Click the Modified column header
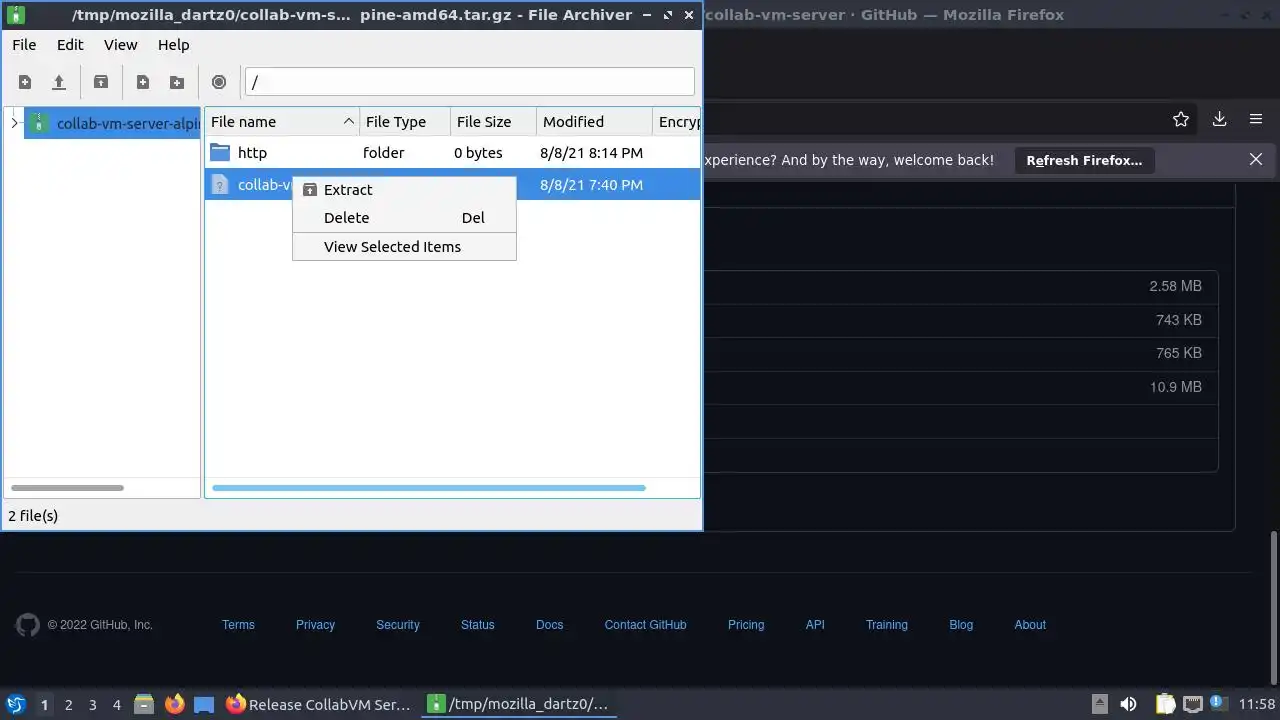Image resolution: width=1280 pixels, height=720 pixels. pyautogui.click(x=594, y=122)
